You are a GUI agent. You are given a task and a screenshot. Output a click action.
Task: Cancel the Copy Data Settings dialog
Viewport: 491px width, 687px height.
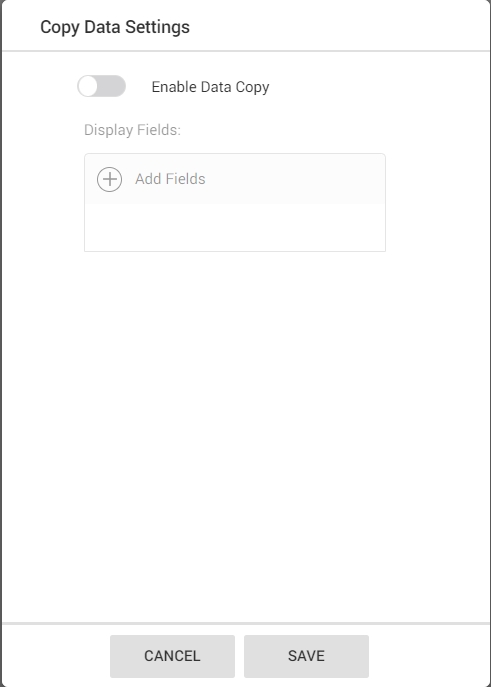tap(172, 656)
